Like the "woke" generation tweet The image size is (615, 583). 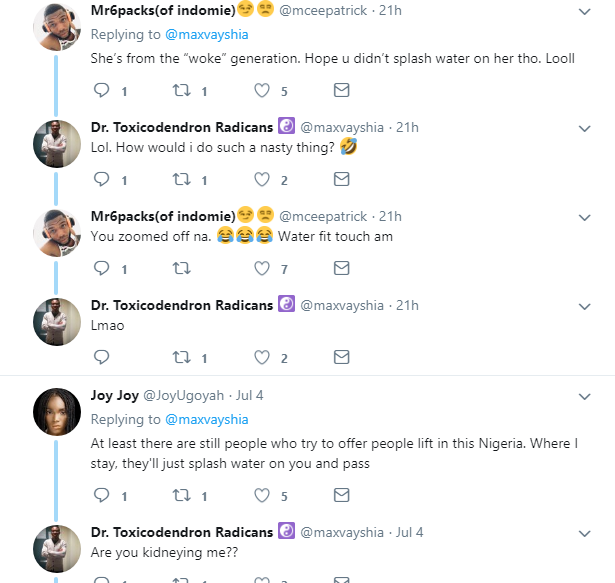pos(262,91)
